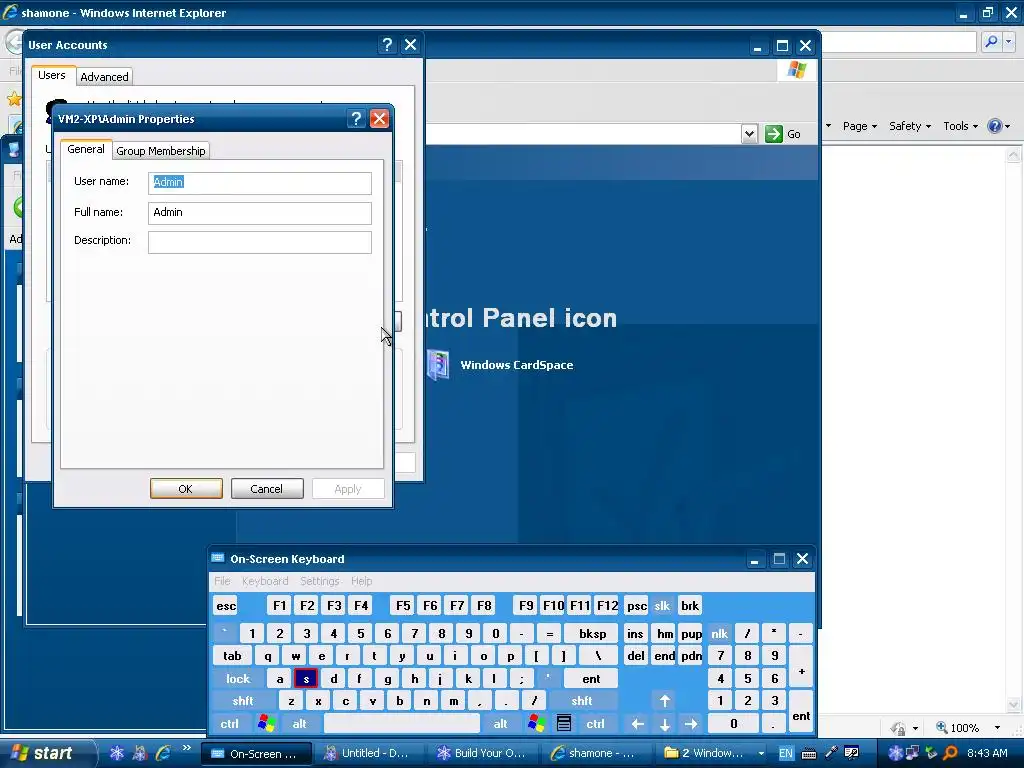Viewport: 1024px width, 768px height.
Task: Open the File menu in On-Screen Keyboard
Action: pyautogui.click(x=222, y=581)
